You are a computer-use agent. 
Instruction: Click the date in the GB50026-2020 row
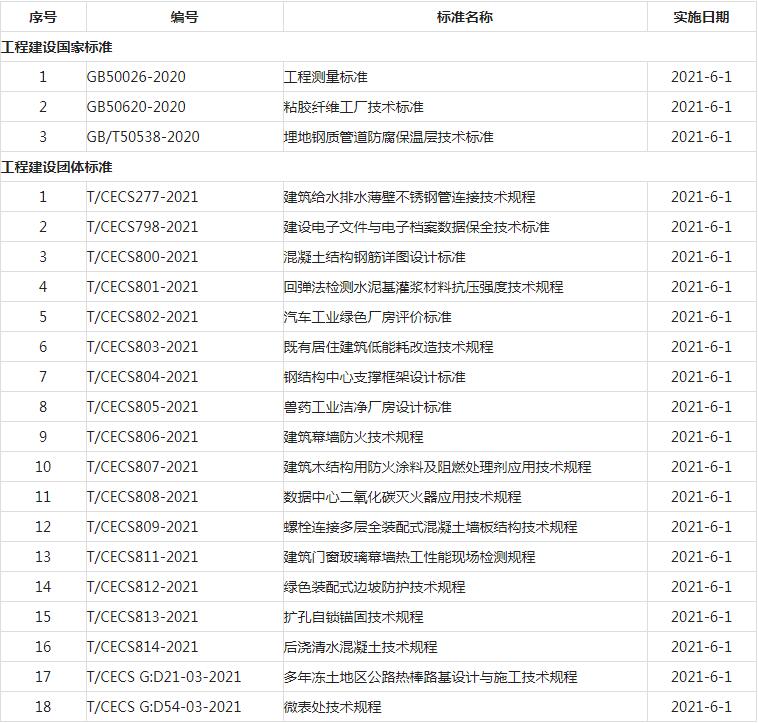[x=701, y=77]
